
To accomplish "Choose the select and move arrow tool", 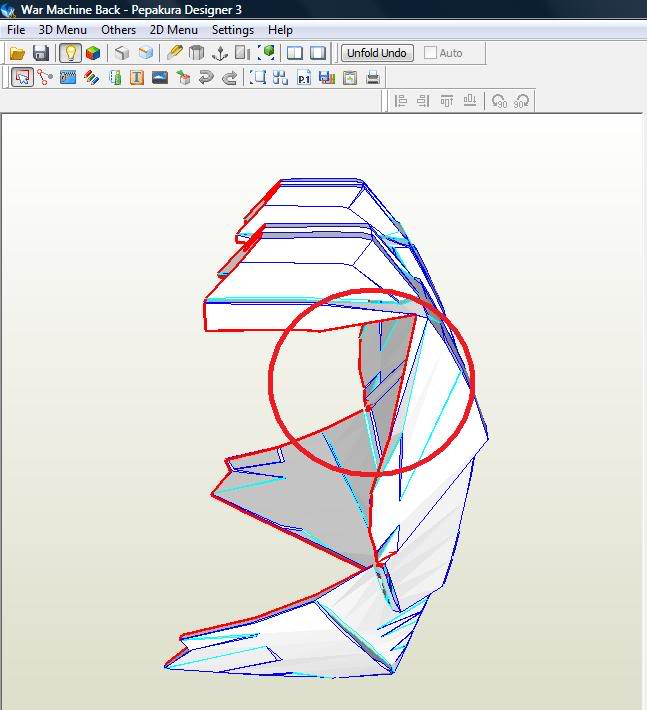I will 22,77.
